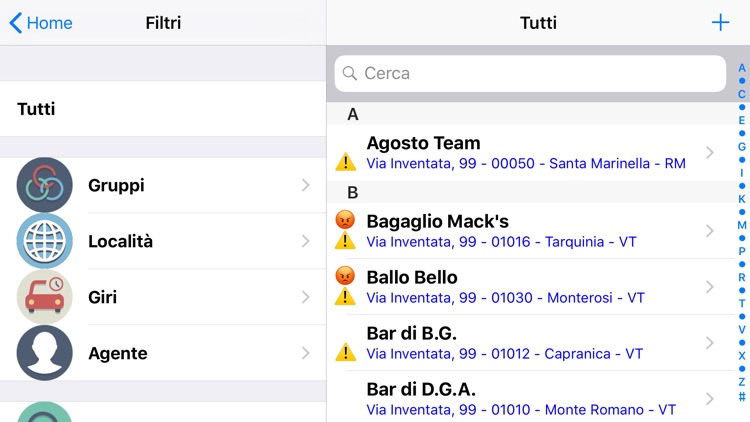Expand Gruppi filter via its chevron

coord(306,185)
